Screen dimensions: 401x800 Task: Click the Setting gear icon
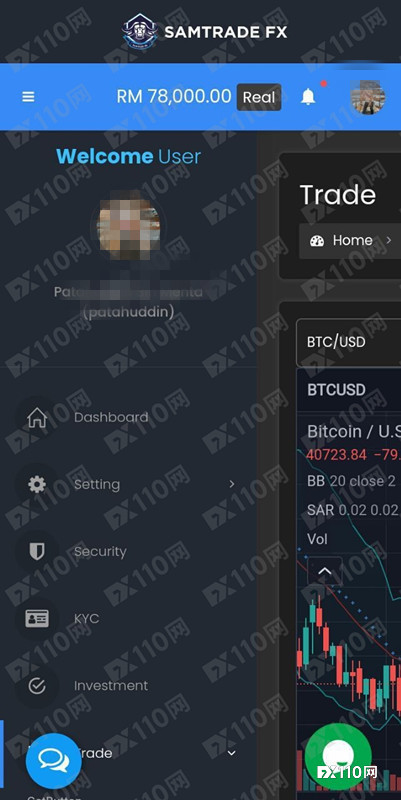[37, 484]
